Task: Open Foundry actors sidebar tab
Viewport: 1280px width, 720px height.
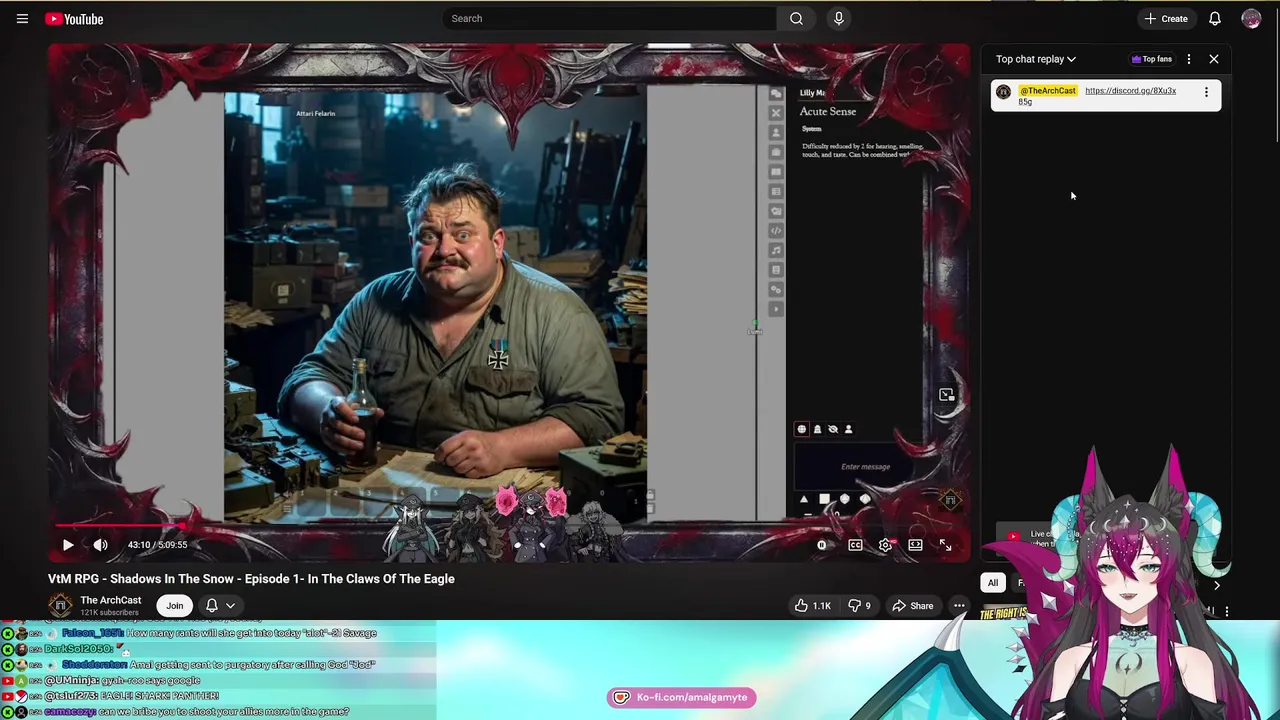Action: (x=776, y=133)
